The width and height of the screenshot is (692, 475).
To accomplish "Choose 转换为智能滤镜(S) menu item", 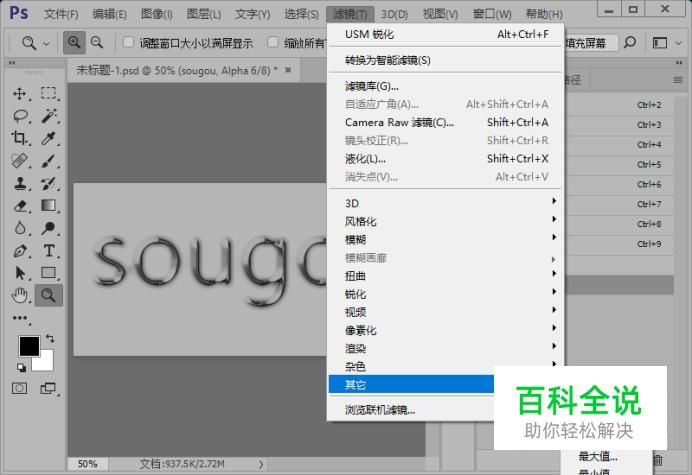I will point(446,60).
